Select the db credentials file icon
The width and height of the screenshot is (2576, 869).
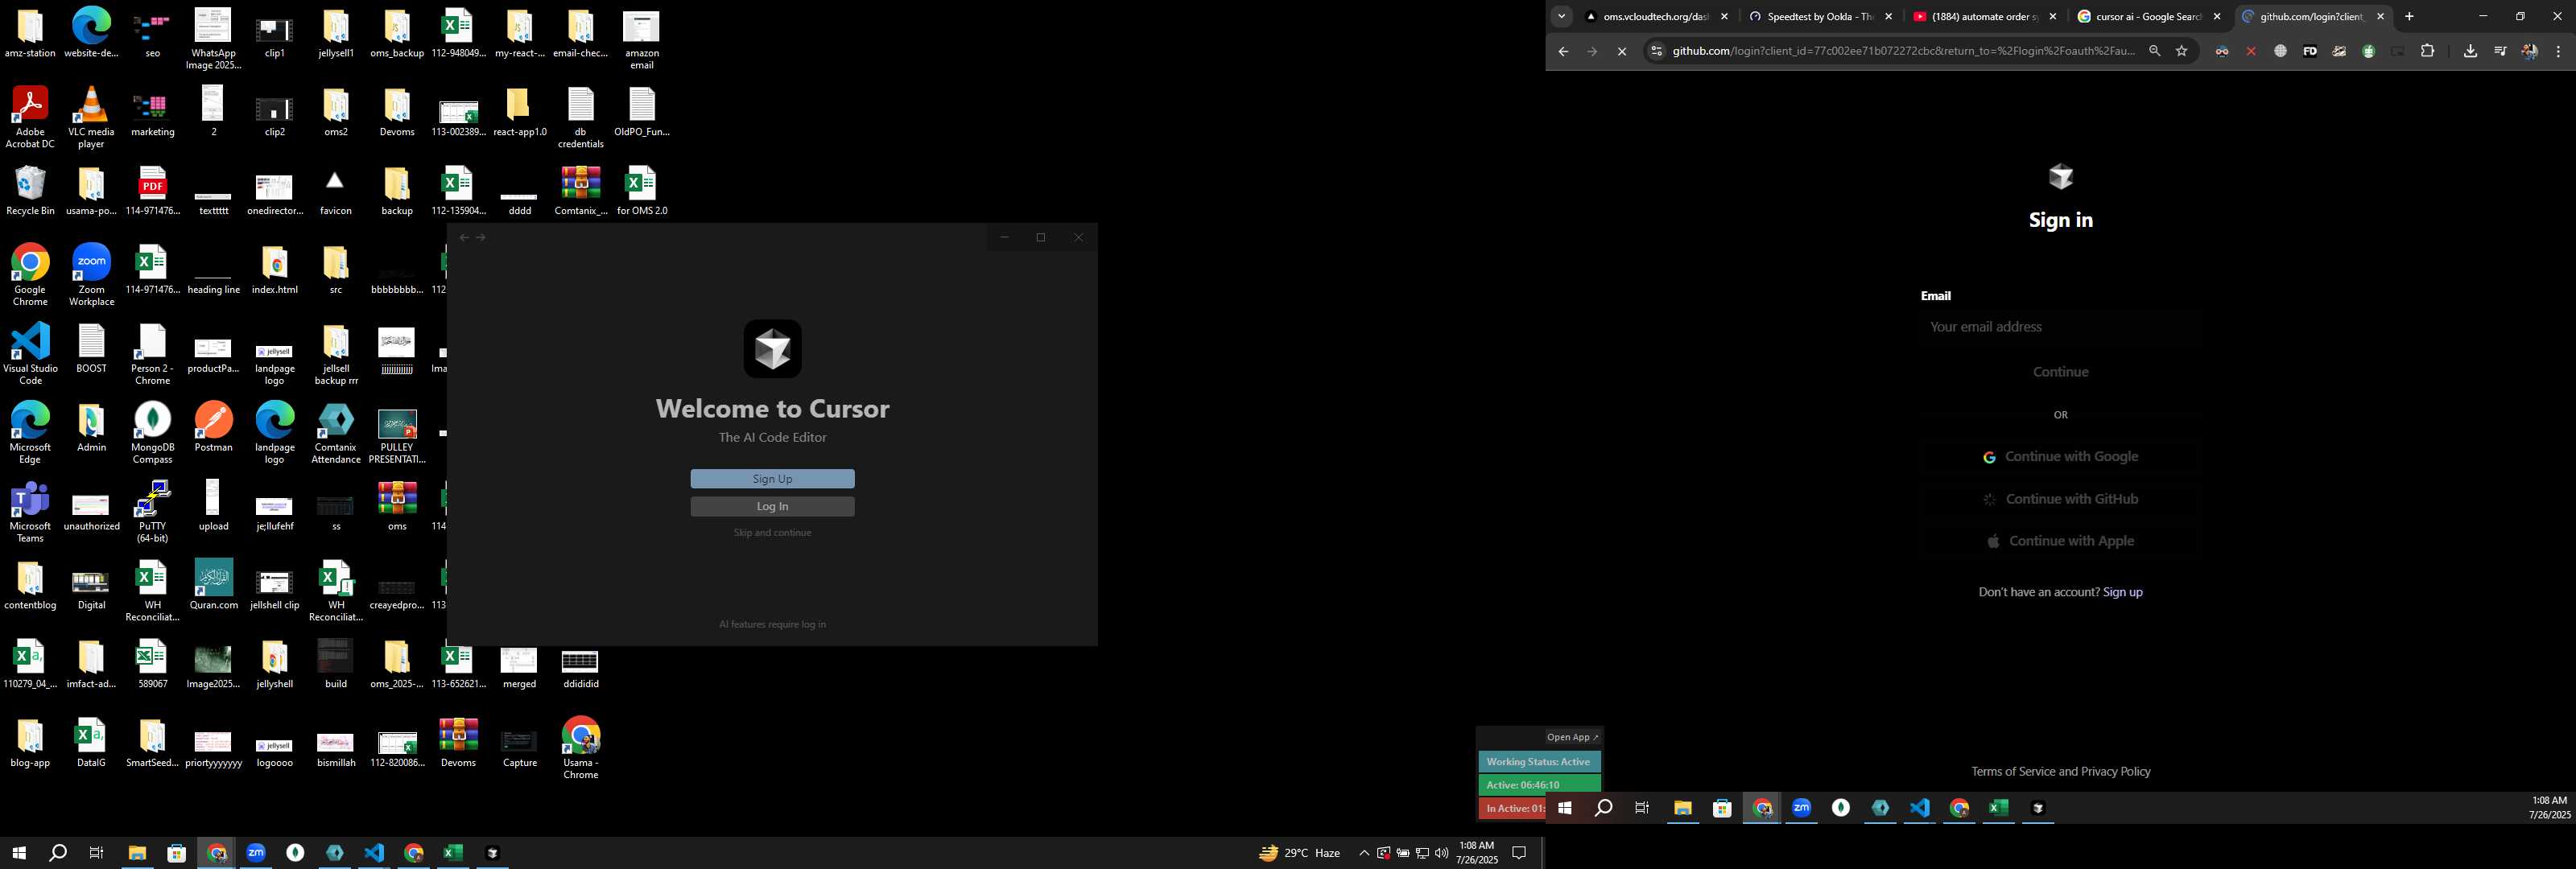(580, 118)
